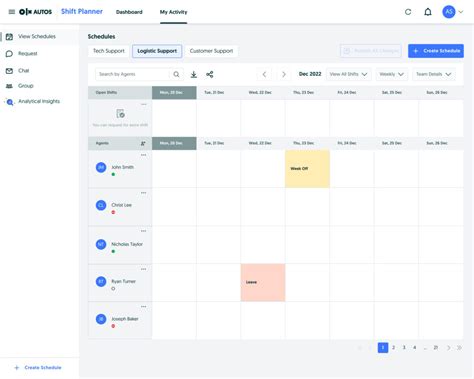Go to pagination page 3
Image resolution: width=474 pixels, height=379 pixels.
[x=404, y=348]
